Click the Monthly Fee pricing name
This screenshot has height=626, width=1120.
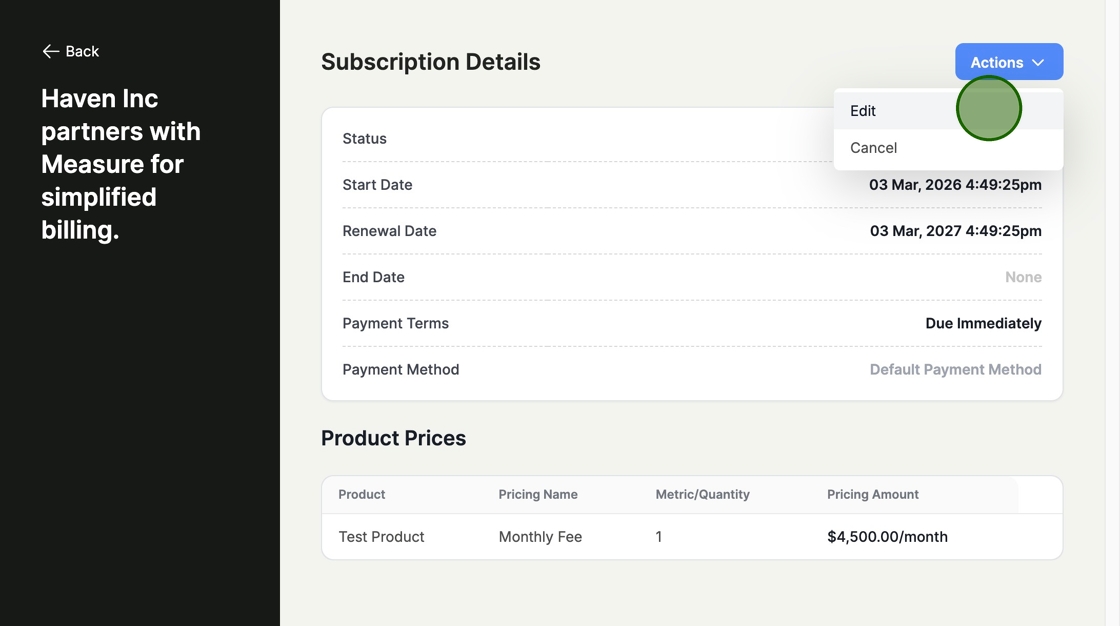tap(540, 537)
